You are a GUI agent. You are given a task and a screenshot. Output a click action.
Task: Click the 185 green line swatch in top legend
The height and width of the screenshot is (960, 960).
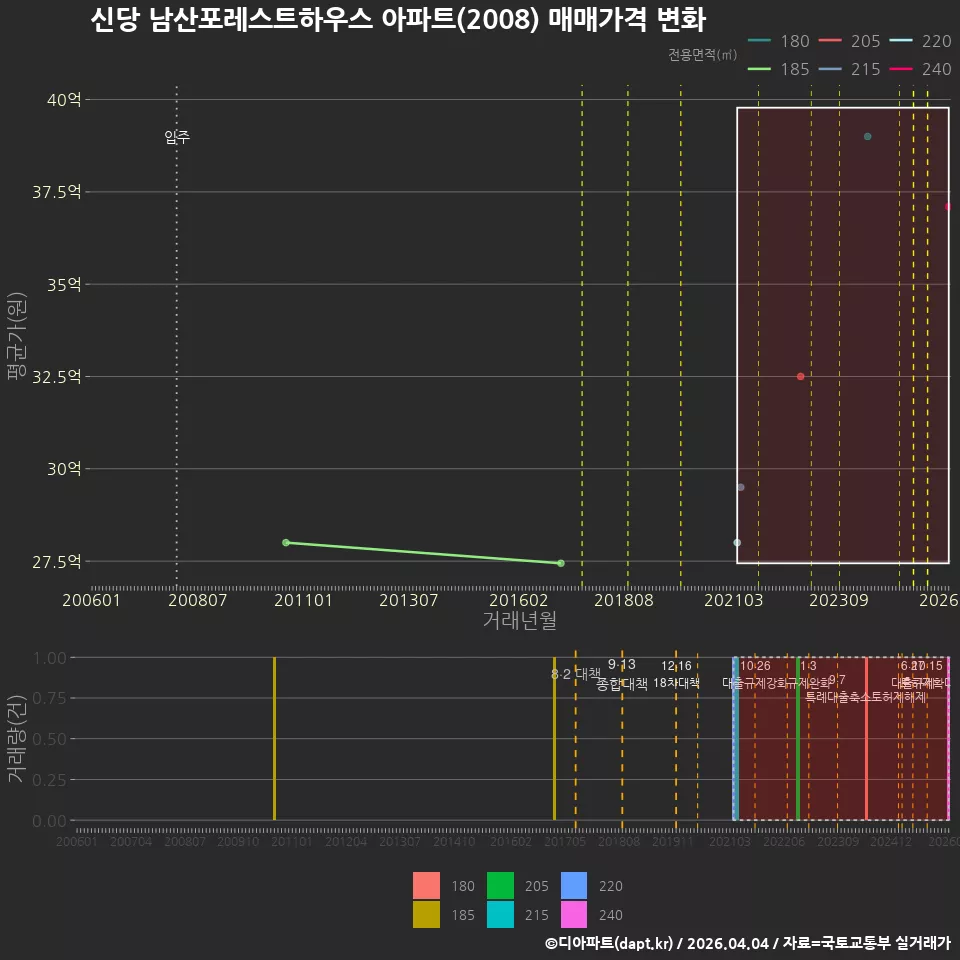pyautogui.click(x=759, y=69)
